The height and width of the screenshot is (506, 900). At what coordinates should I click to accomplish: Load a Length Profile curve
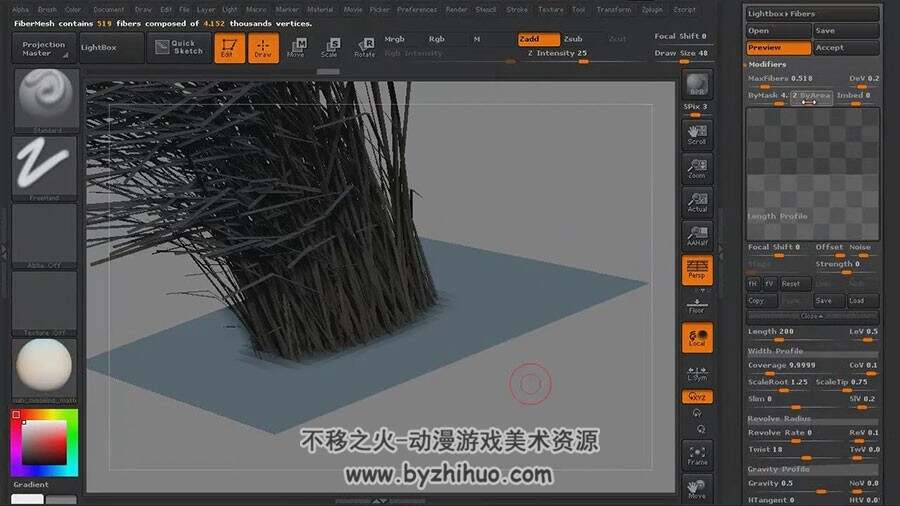point(862,300)
